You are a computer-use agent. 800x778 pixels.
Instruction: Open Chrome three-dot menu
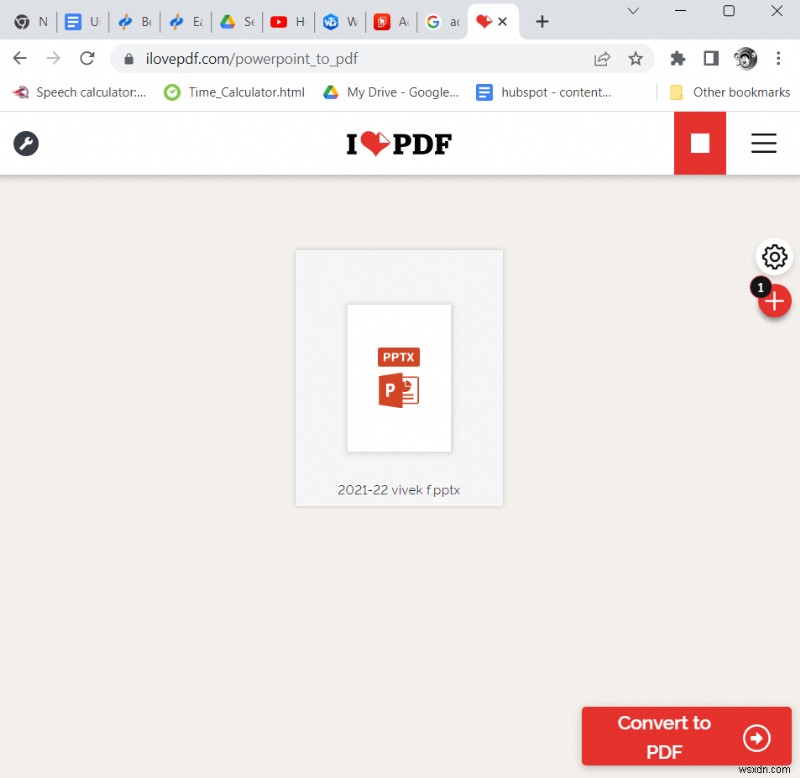pyautogui.click(x=779, y=59)
